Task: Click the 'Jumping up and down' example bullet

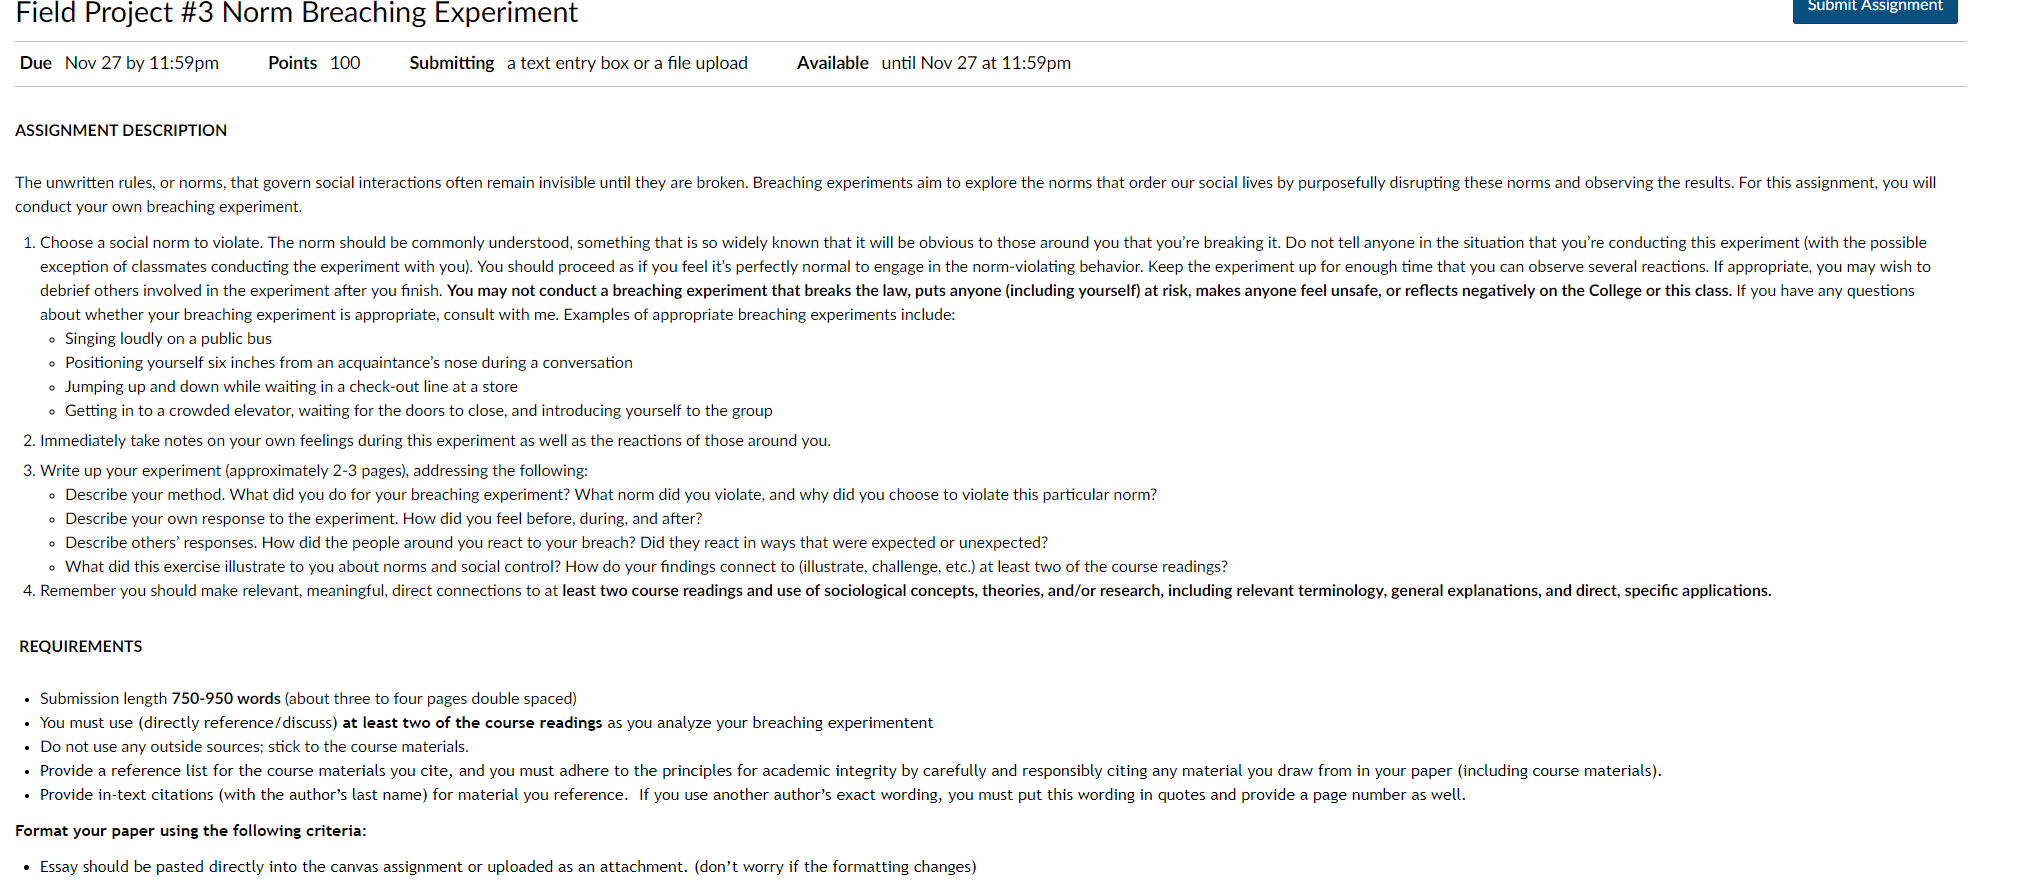Action: [x=291, y=386]
